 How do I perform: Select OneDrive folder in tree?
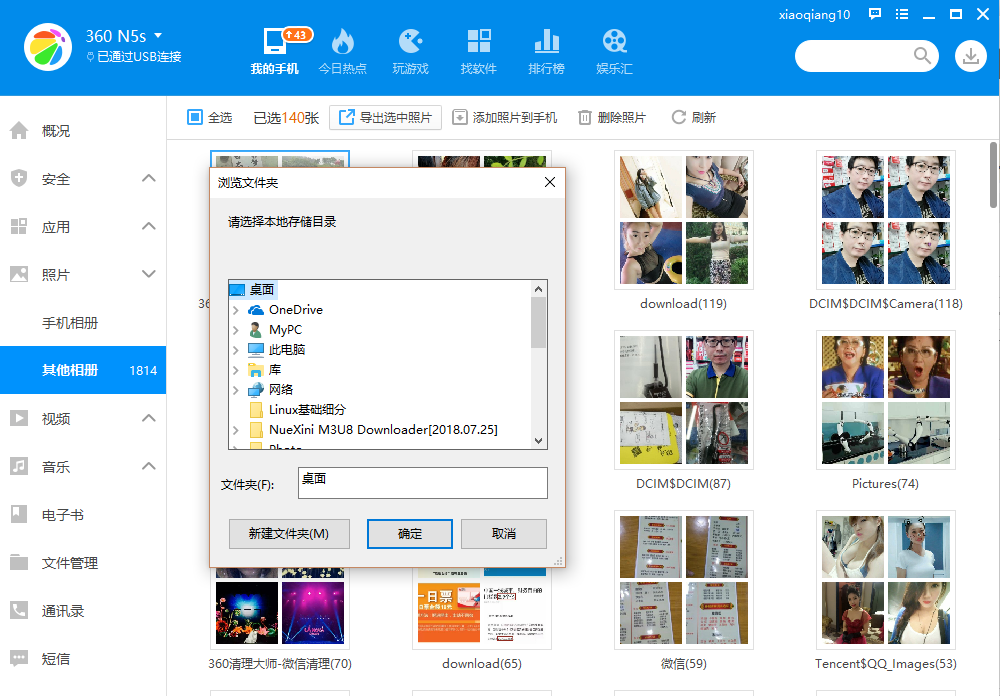pyautogui.click(x=295, y=309)
